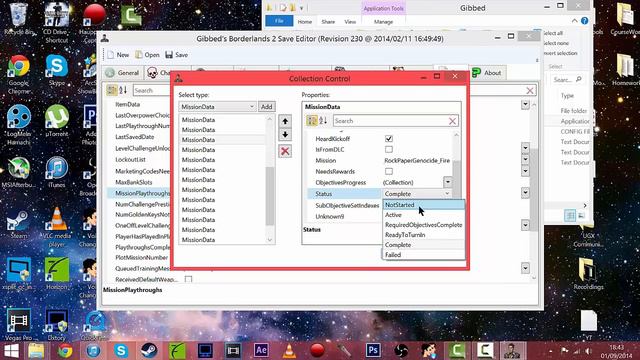This screenshot has width=640, height=360.
Task: Open iTunes desktop shortcut
Action: pos(57,172)
